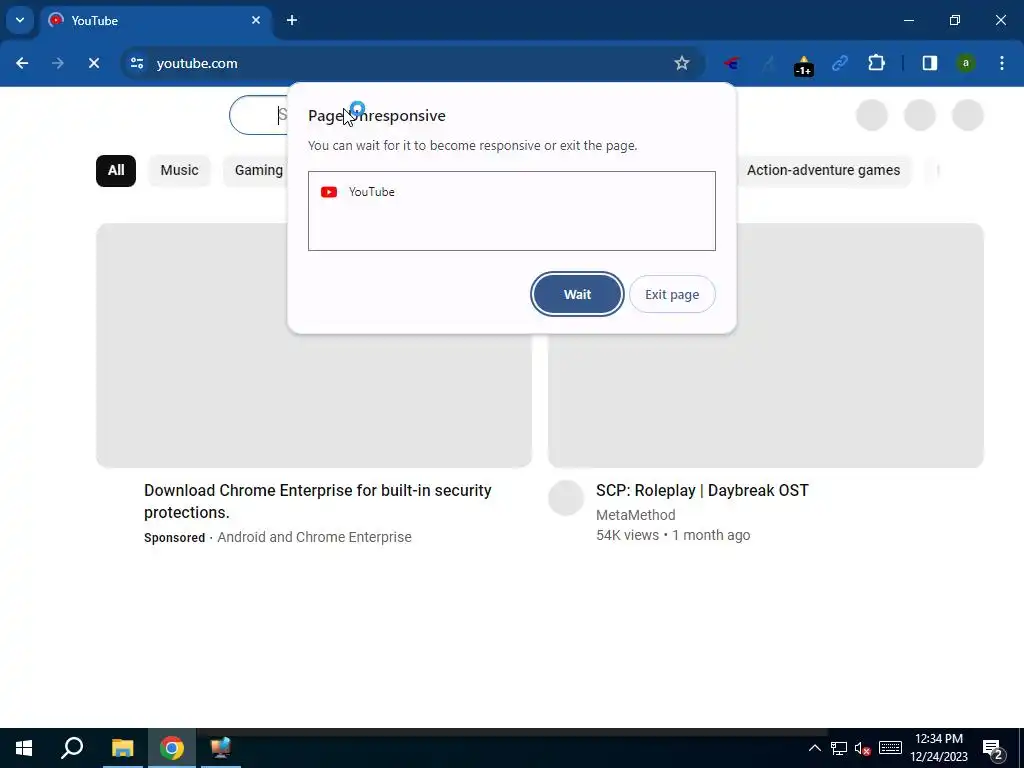Open the tab search dropdown arrow
The height and width of the screenshot is (768, 1024).
pos(20,20)
